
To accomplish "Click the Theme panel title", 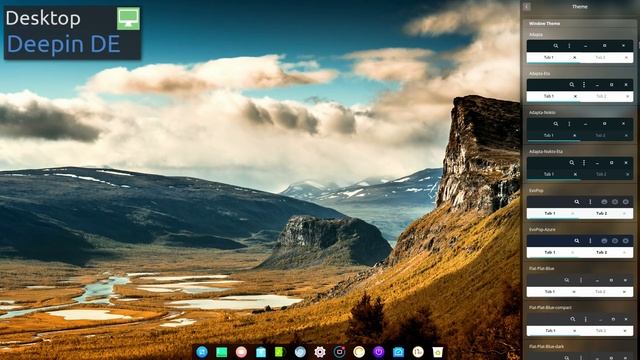I will click(580, 7).
